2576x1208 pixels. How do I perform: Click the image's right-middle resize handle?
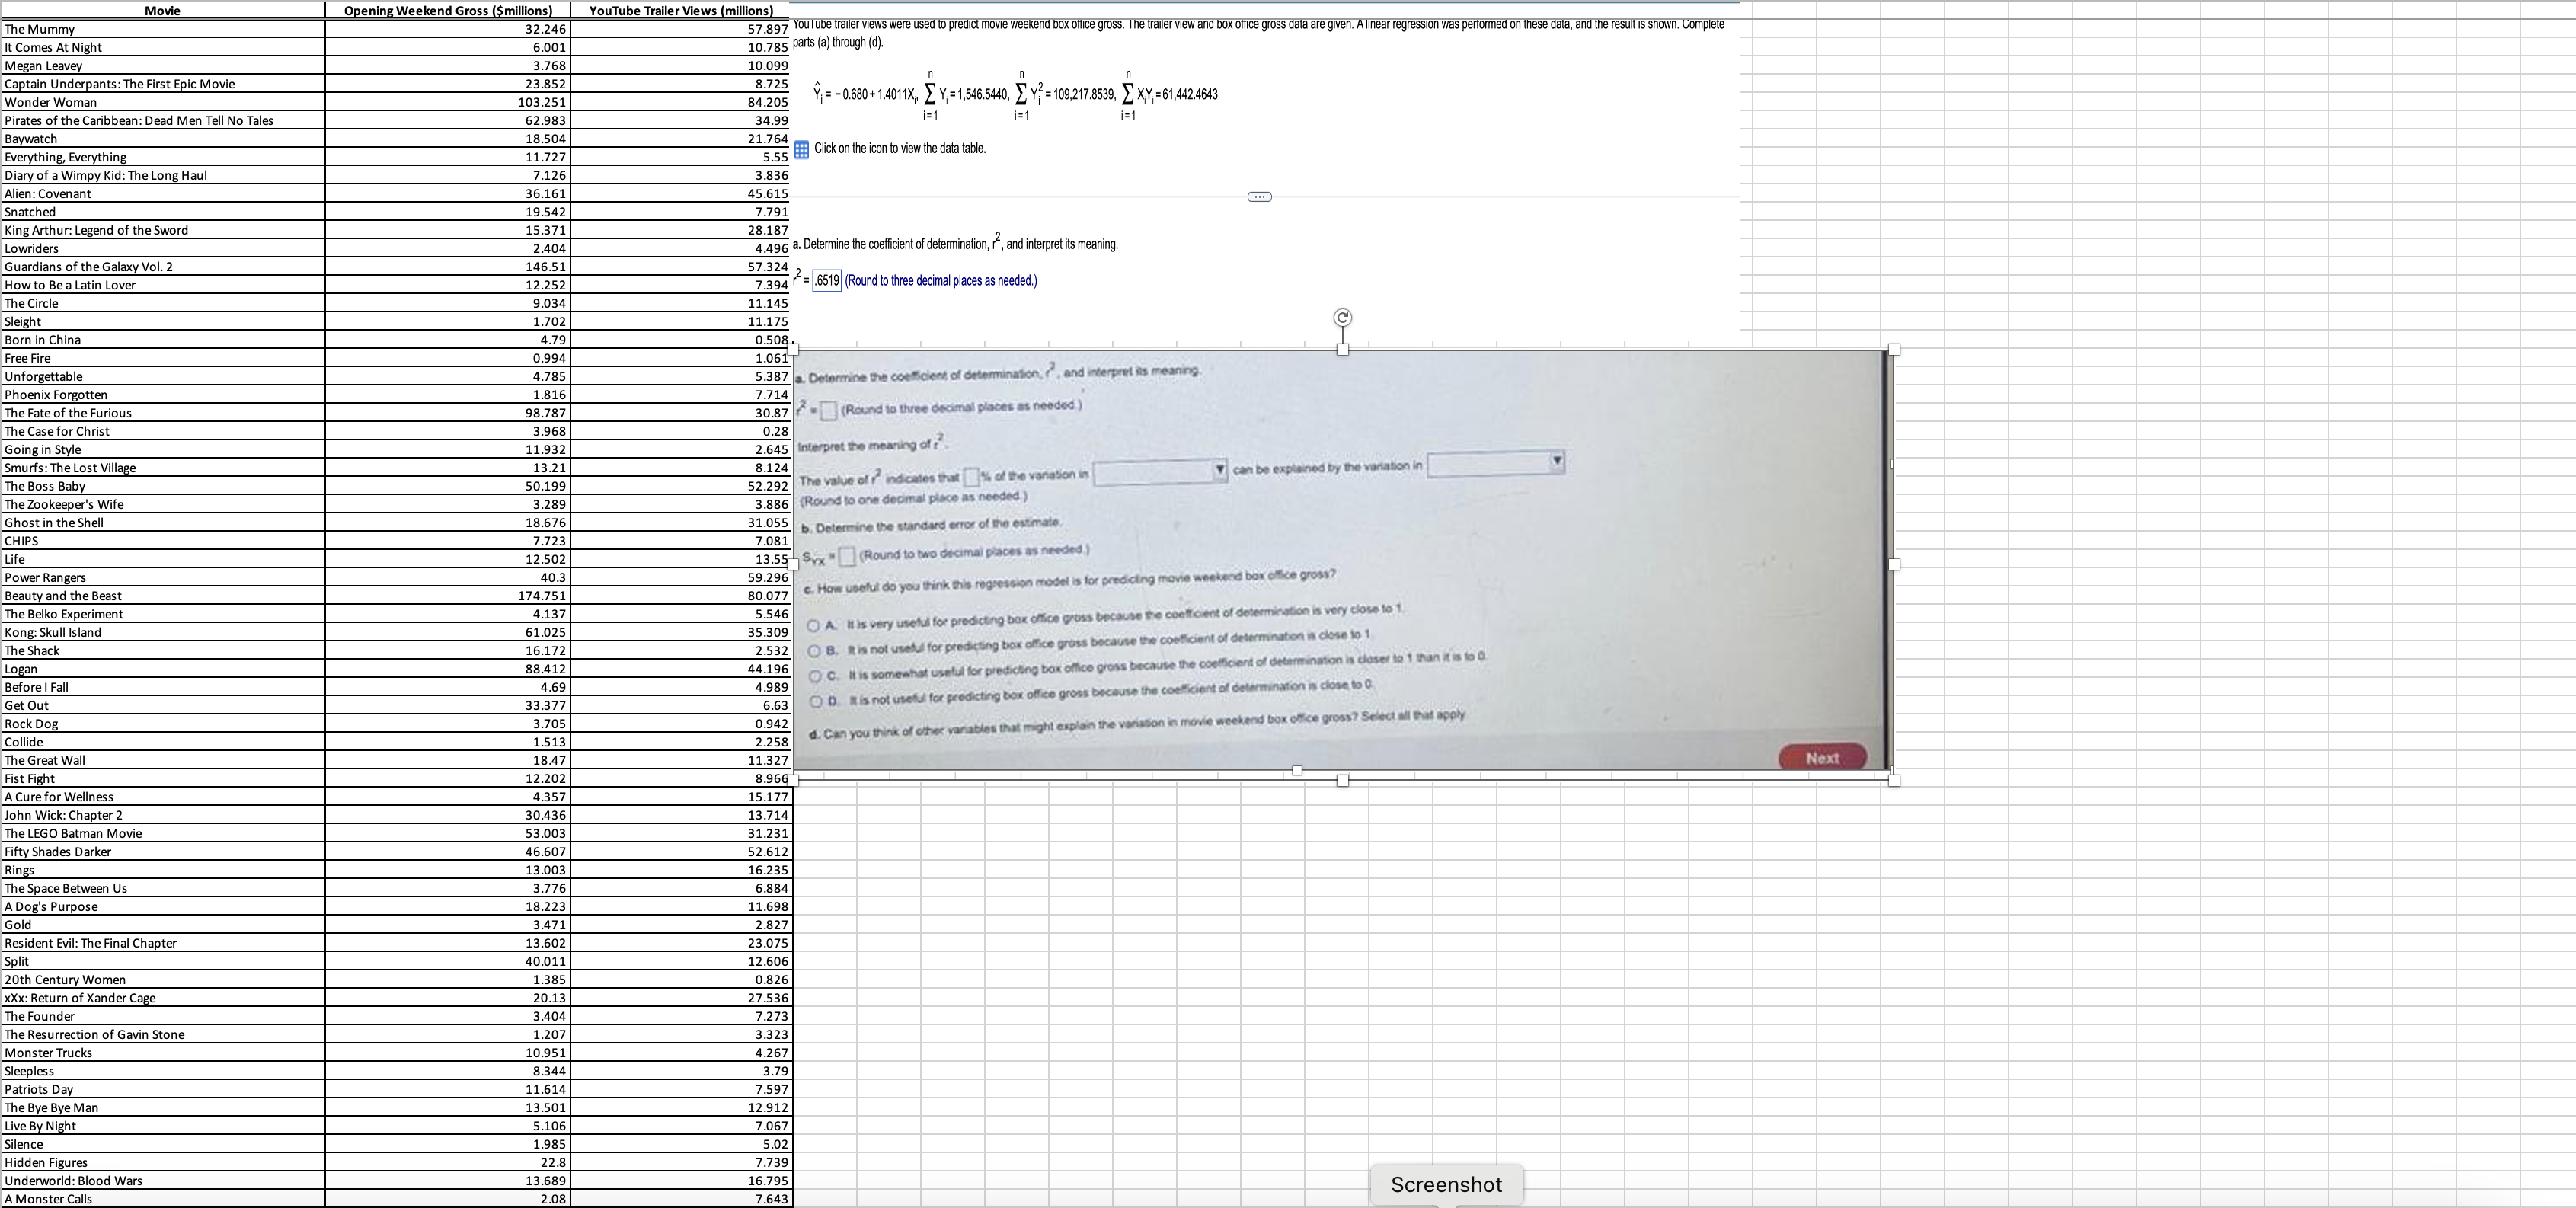pyautogui.click(x=1893, y=564)
